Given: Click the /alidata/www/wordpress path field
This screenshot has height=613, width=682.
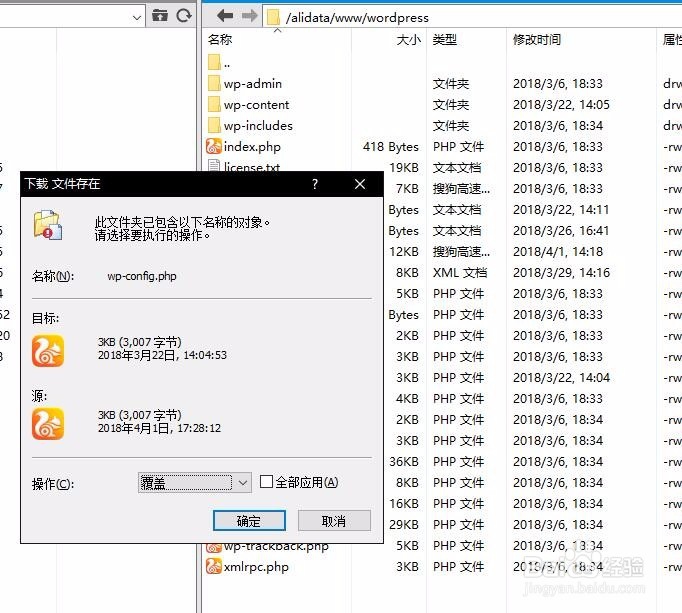Looking at the screenshot, I should pyautogui.click(x=472, y=17).
